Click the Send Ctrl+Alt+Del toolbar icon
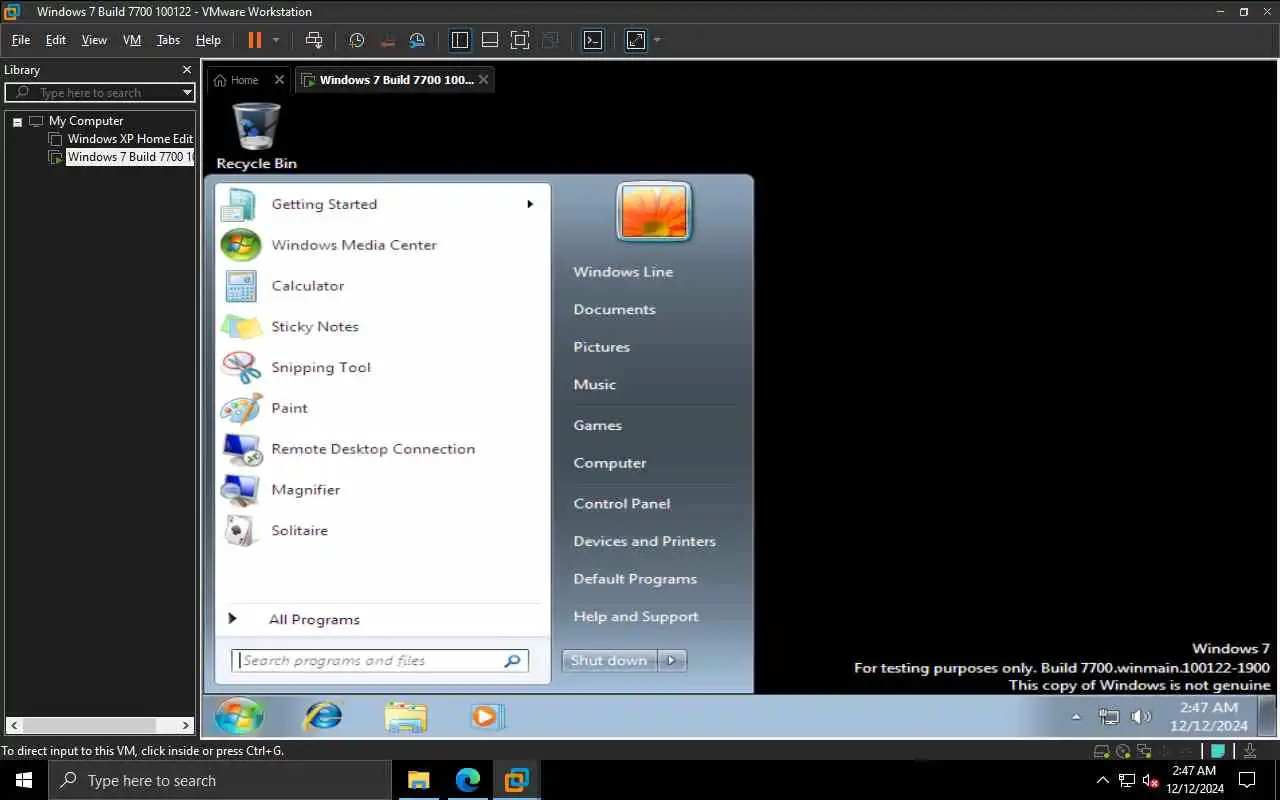The image size is (1280, 800). (x=314, y=40)
